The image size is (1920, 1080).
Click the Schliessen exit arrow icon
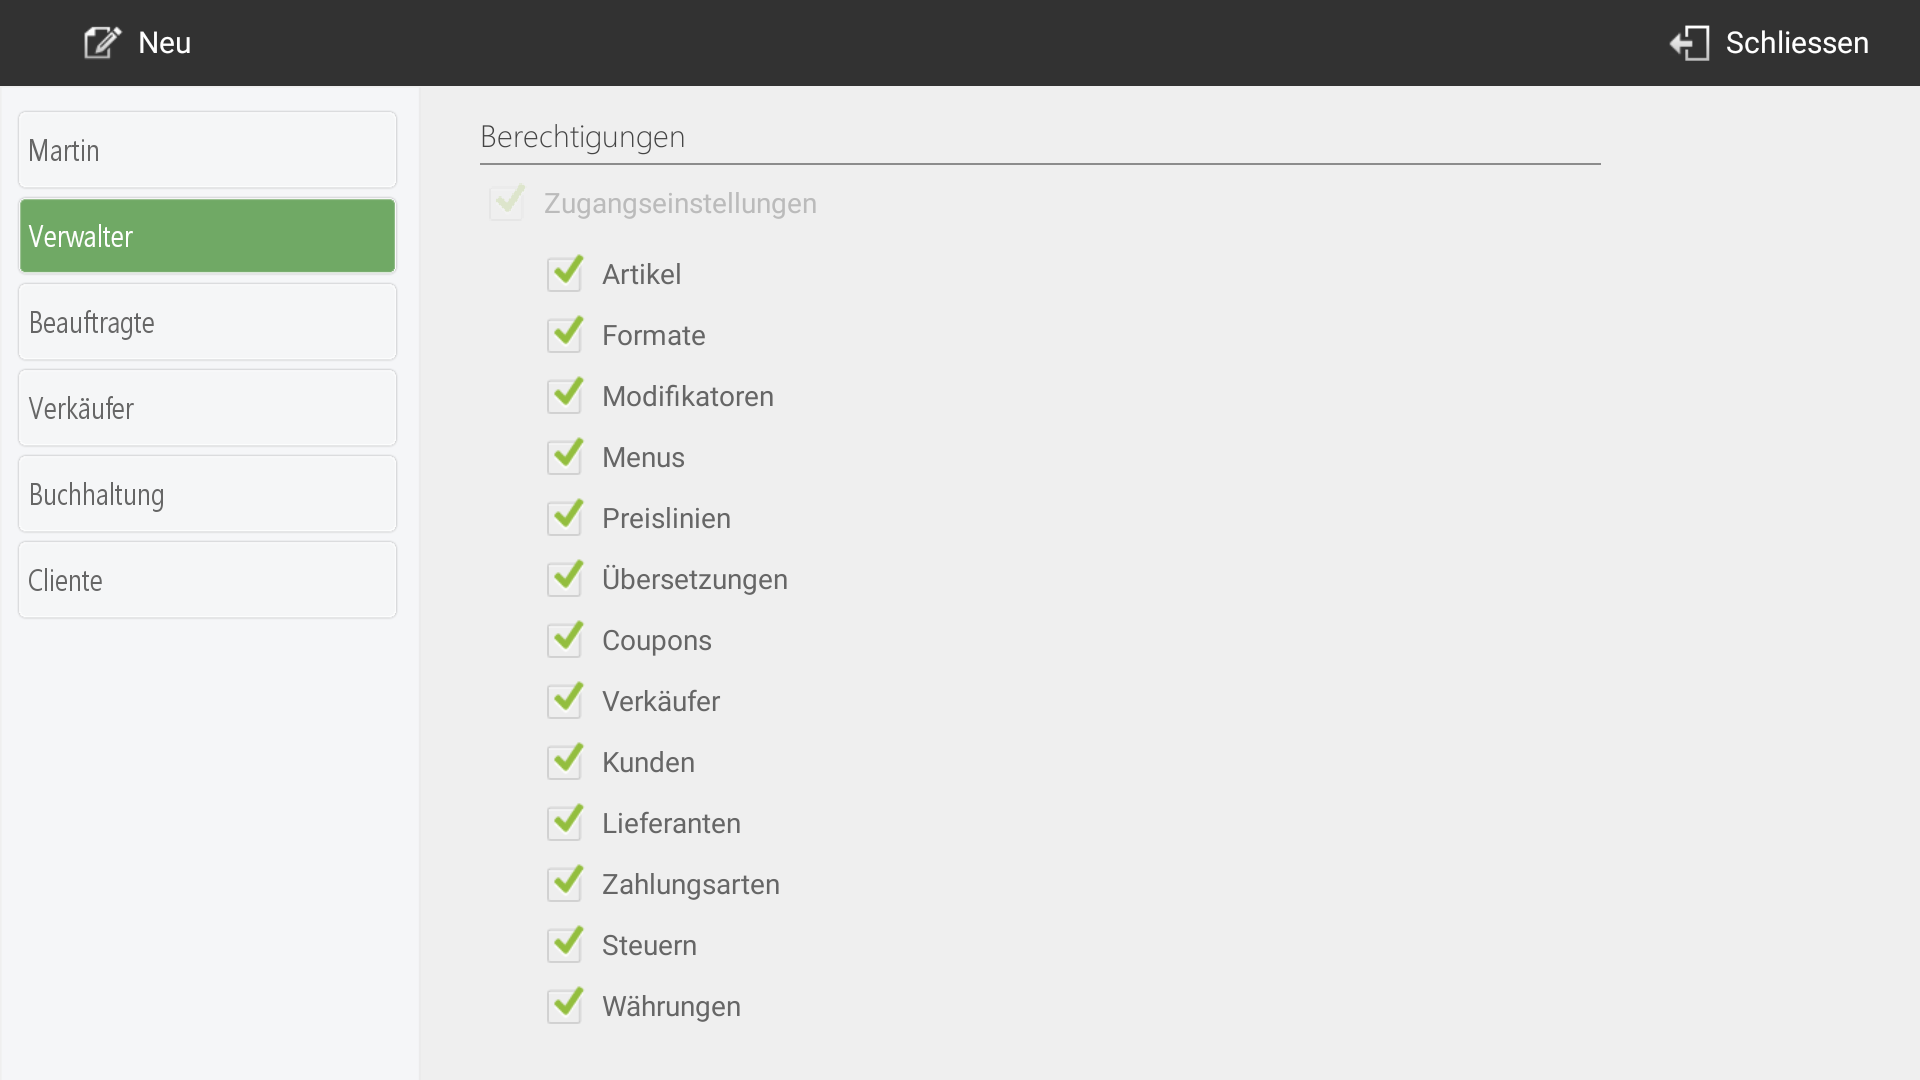click(x=1690, y=43)
